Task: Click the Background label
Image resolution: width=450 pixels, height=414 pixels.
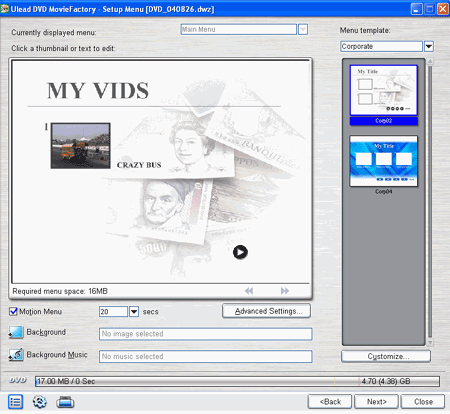Action: [x=46, y=332]
